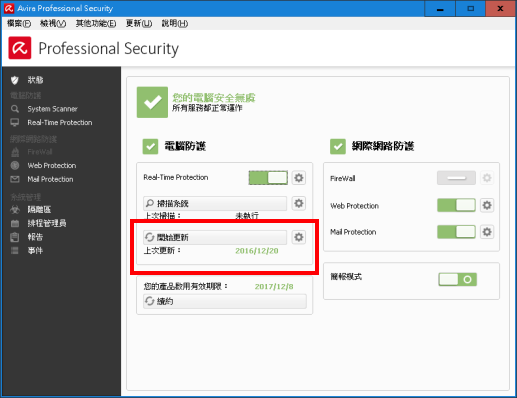Click the Web Protection globe icon

(15, 165)
